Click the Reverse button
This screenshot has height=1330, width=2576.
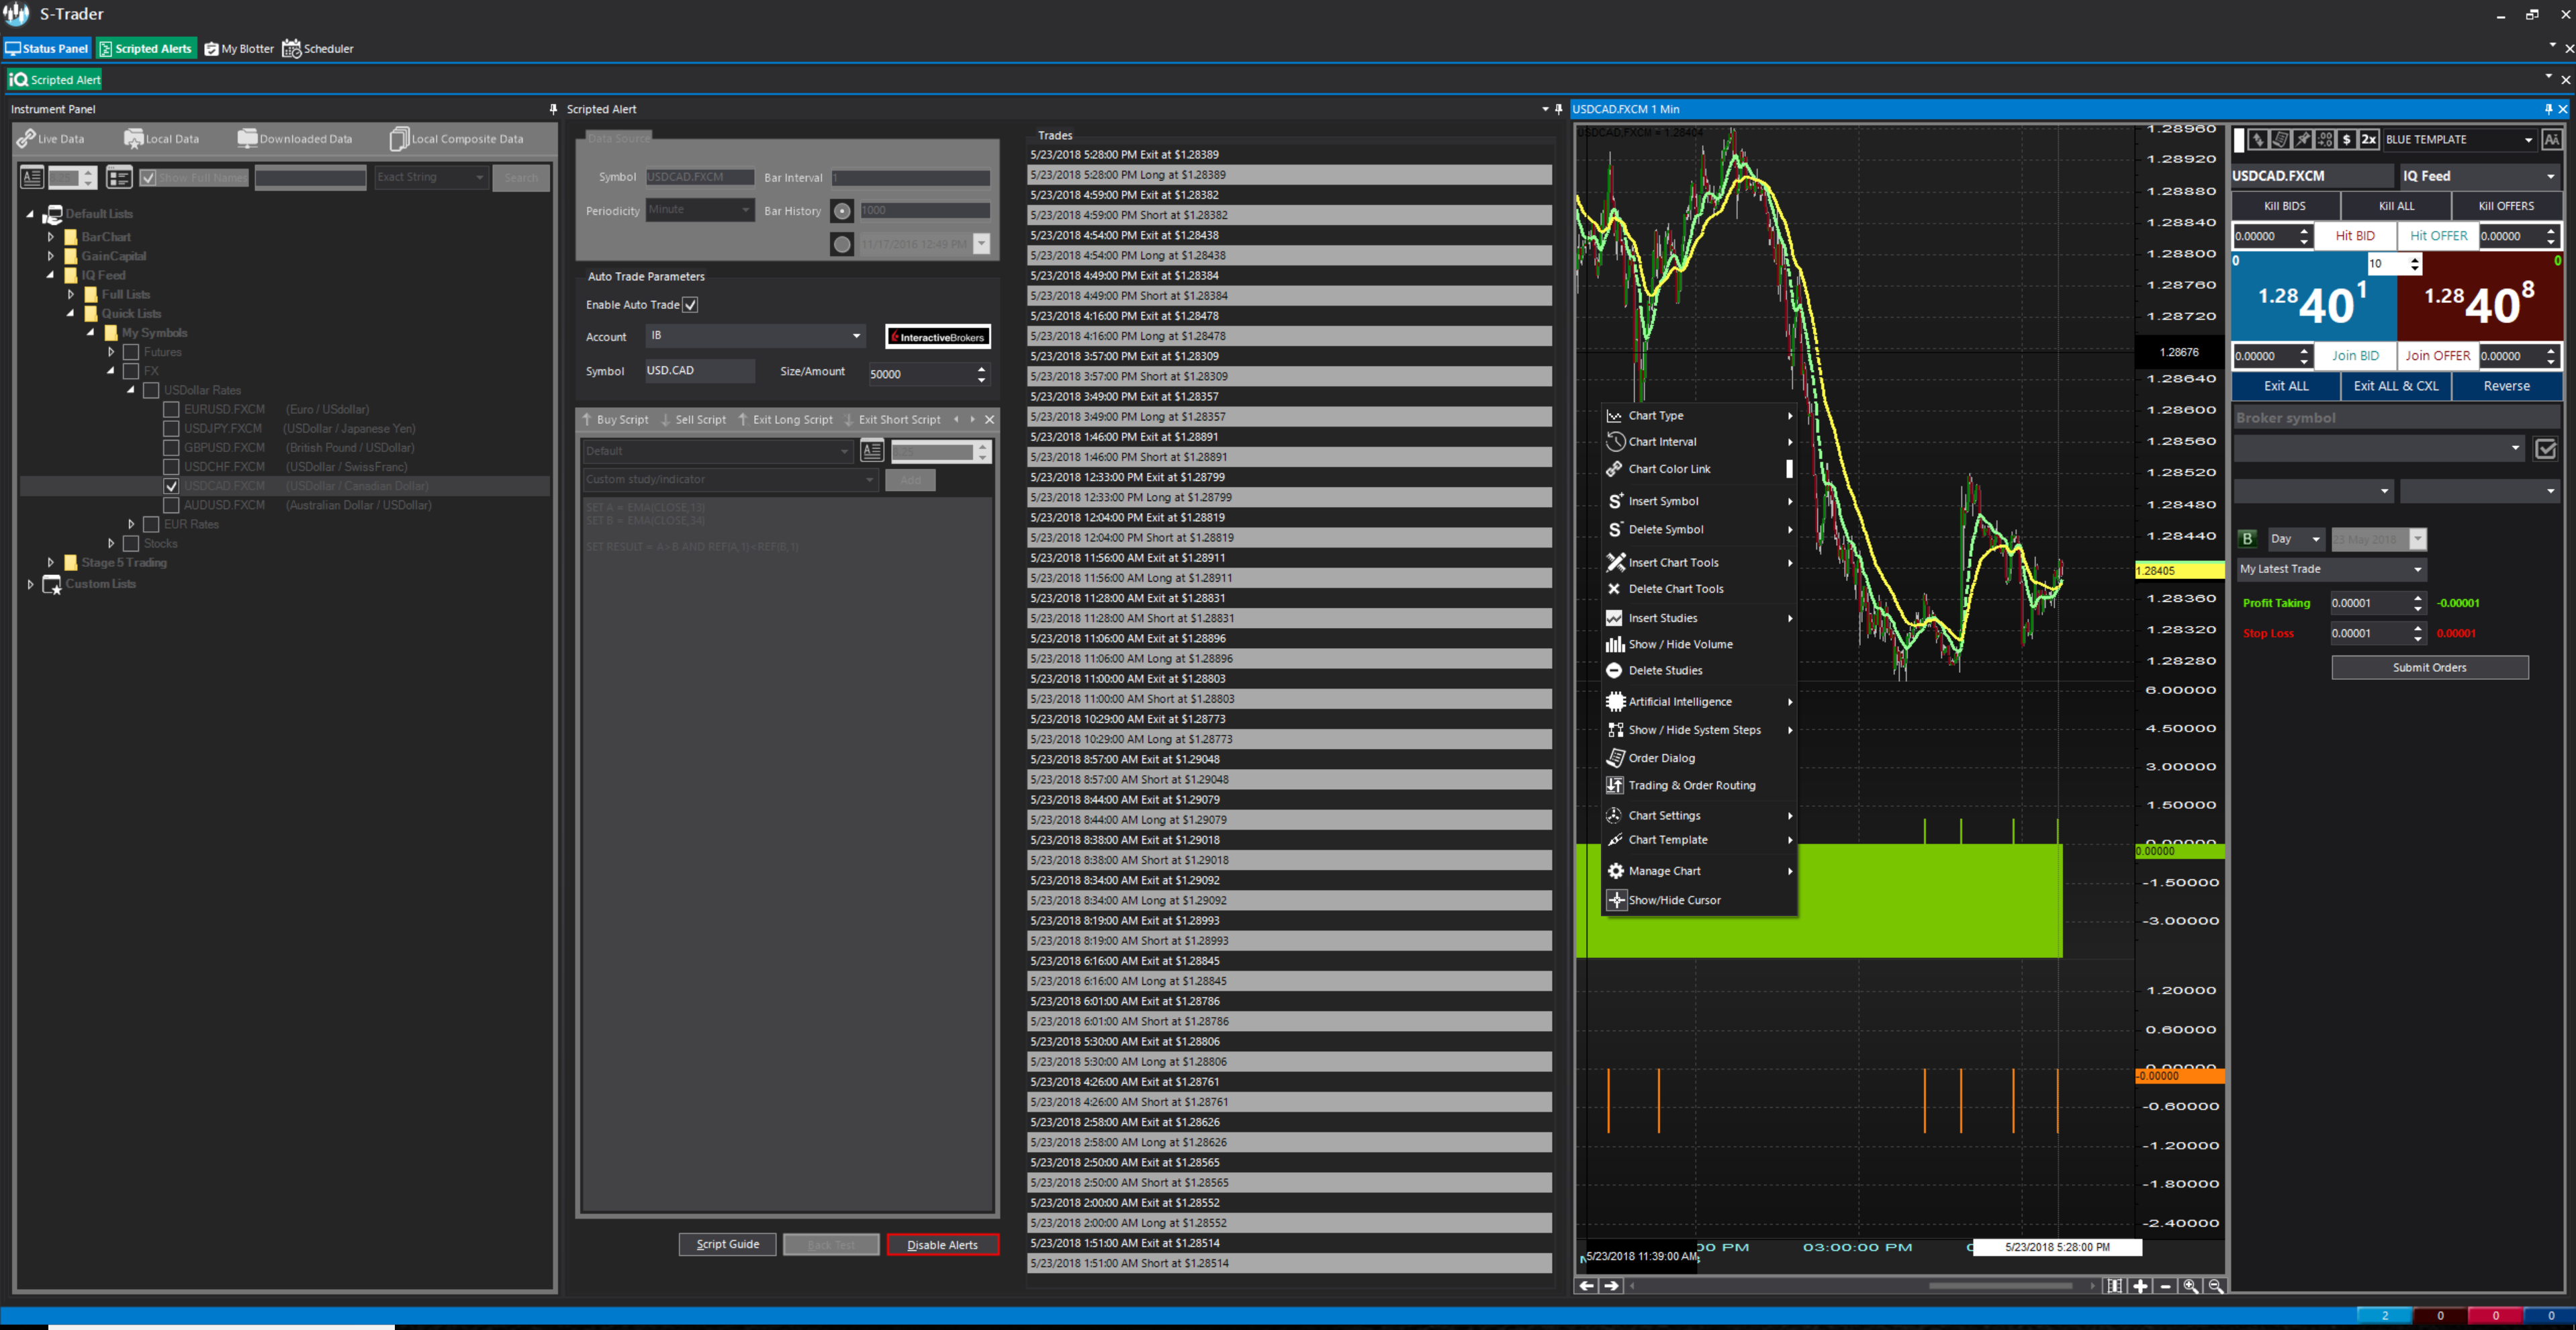click(x=2506, y=386)
